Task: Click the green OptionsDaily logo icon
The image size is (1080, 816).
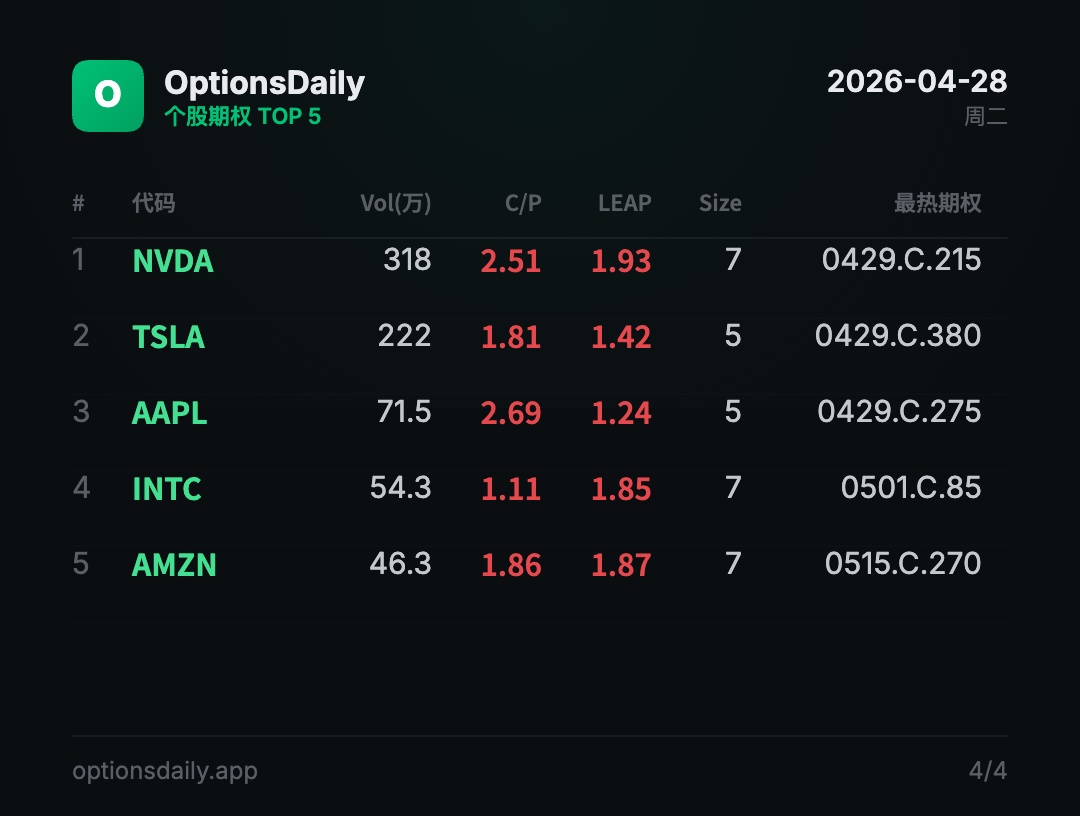Action: pyautogui.click(x=108, y=95)
